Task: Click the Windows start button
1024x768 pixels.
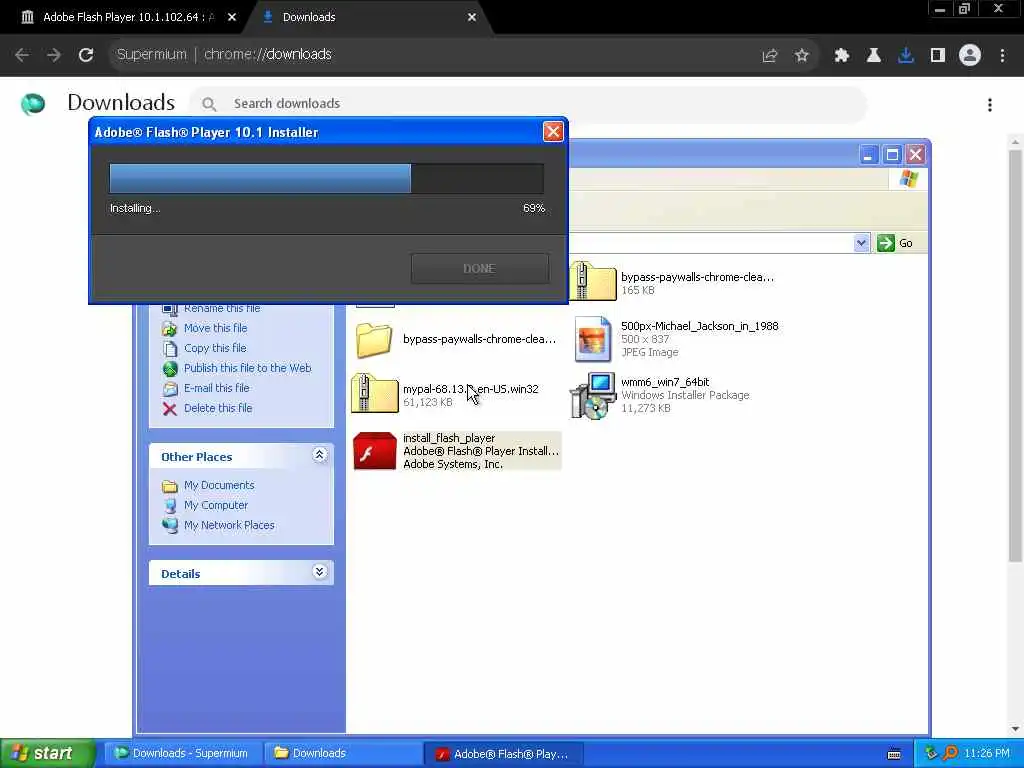Action: (x=47, y=754)
